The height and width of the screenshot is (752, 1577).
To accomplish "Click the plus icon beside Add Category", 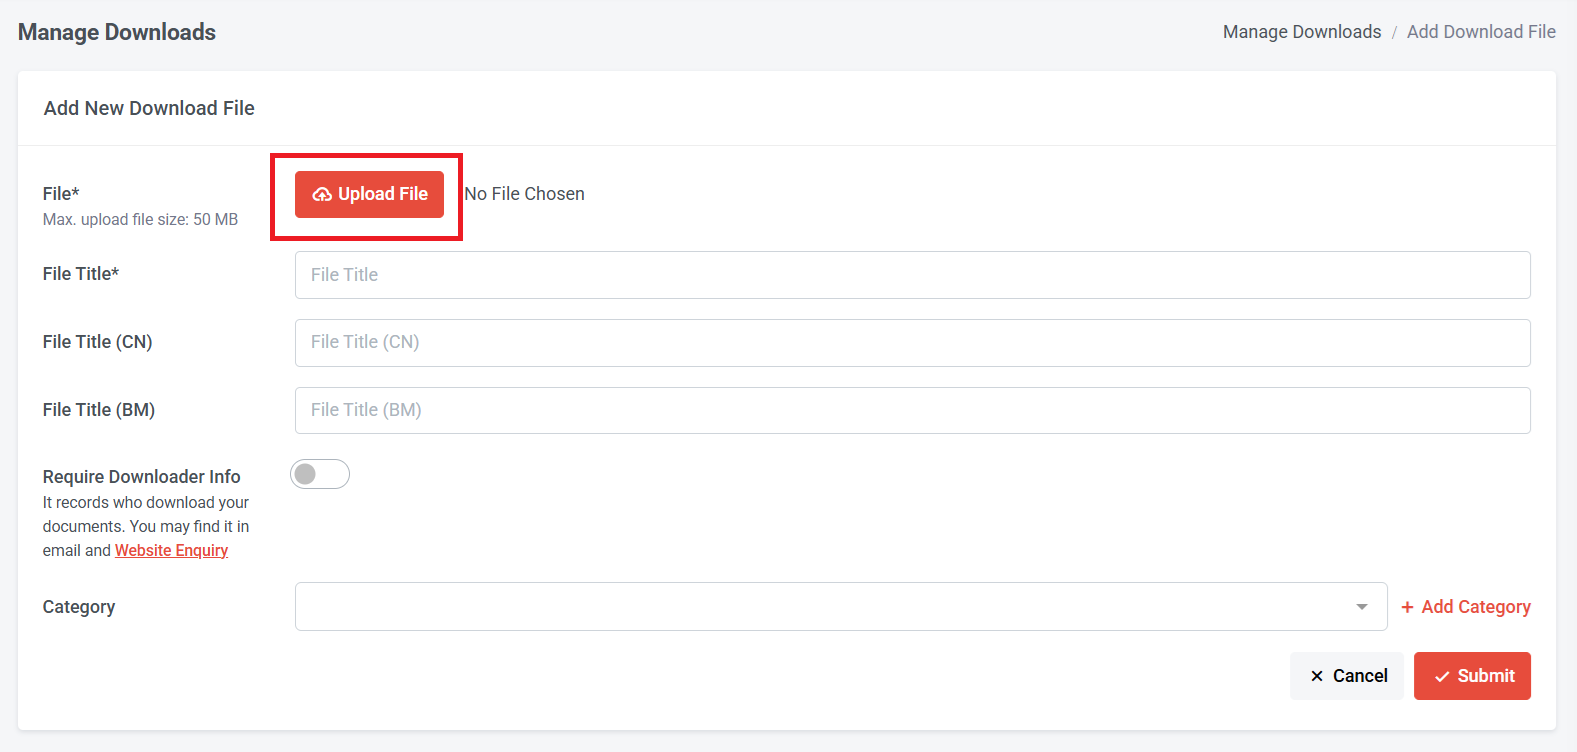I will [x=1408, y=606].
